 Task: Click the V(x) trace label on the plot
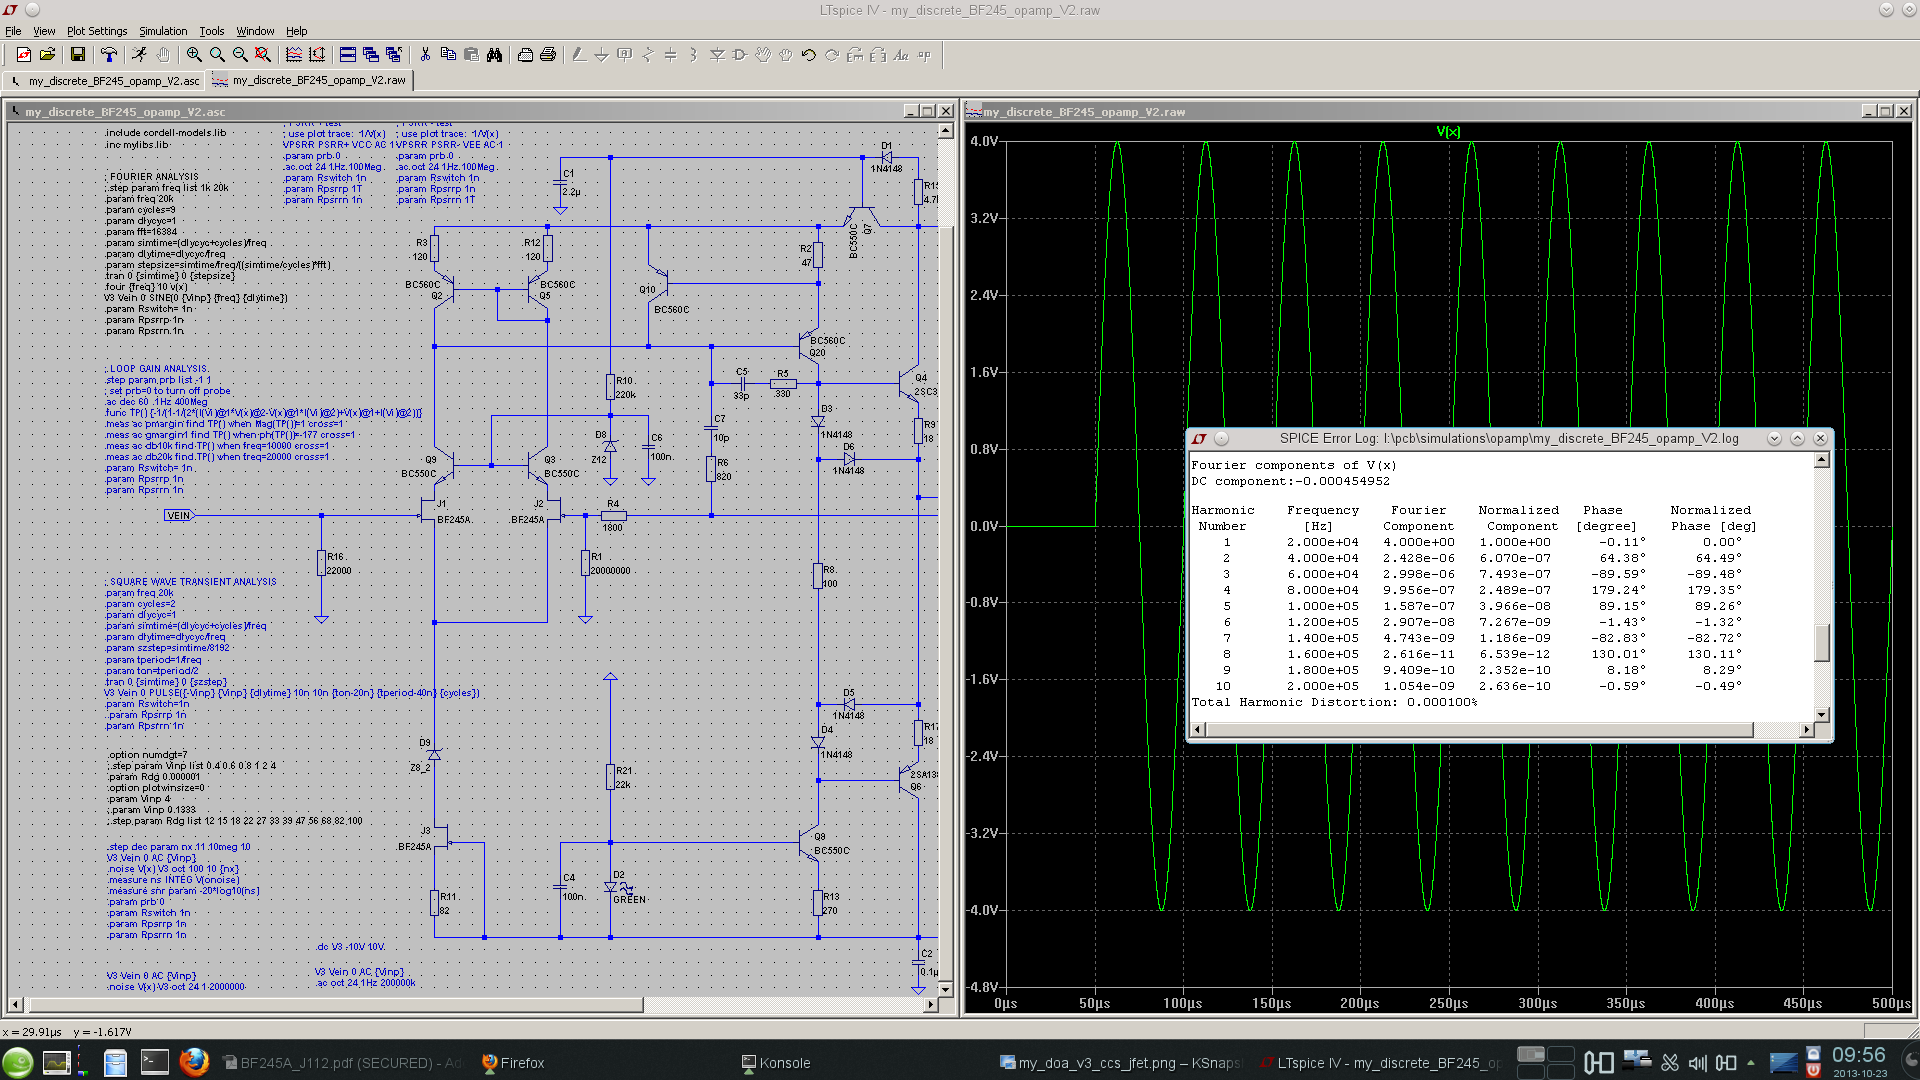click(1448, 132)
